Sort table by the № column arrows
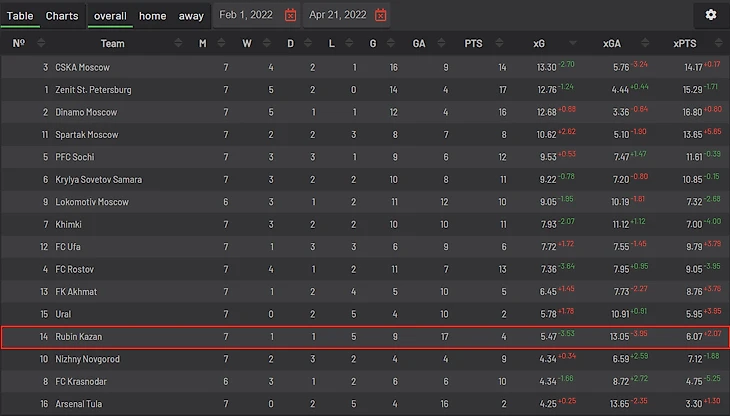This screenshot has height=416, width=730. coord(41,43)
